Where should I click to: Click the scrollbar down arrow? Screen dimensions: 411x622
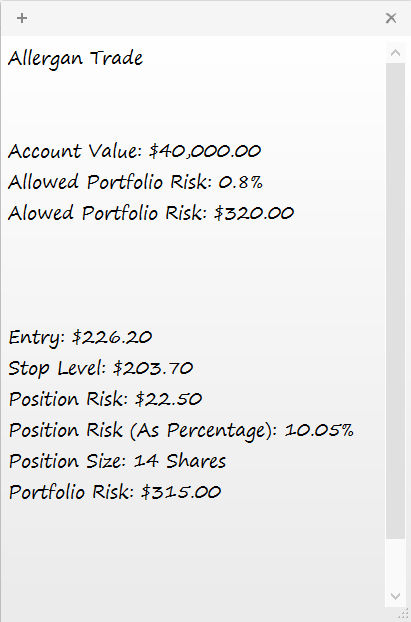click(395, 596)
